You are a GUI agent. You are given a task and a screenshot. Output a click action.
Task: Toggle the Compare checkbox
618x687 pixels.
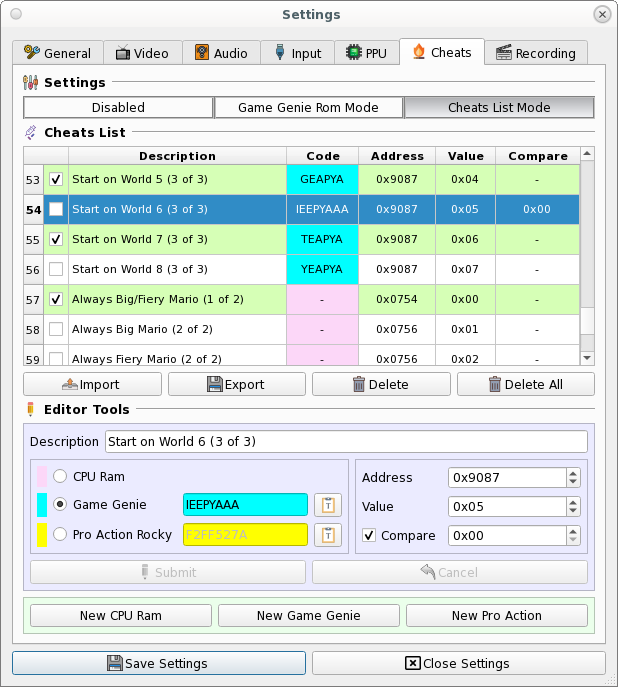pyautogui.click(x=369, y=535)
